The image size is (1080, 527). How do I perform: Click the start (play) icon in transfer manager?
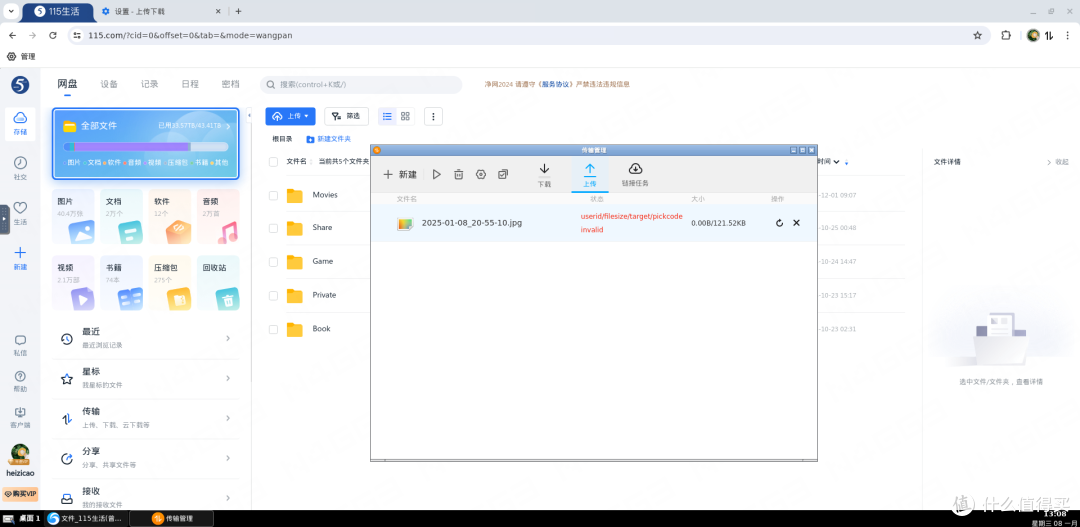[436, 174]
